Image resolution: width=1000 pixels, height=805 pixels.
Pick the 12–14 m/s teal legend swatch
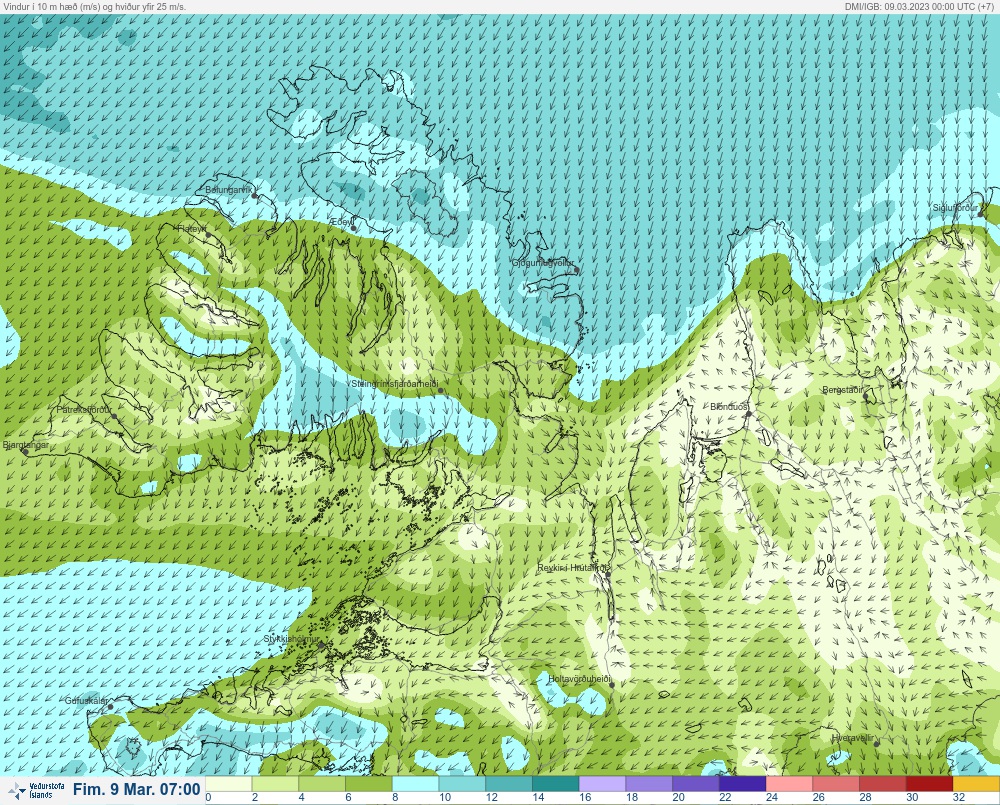pyautogui.click(x=509, y=783)
